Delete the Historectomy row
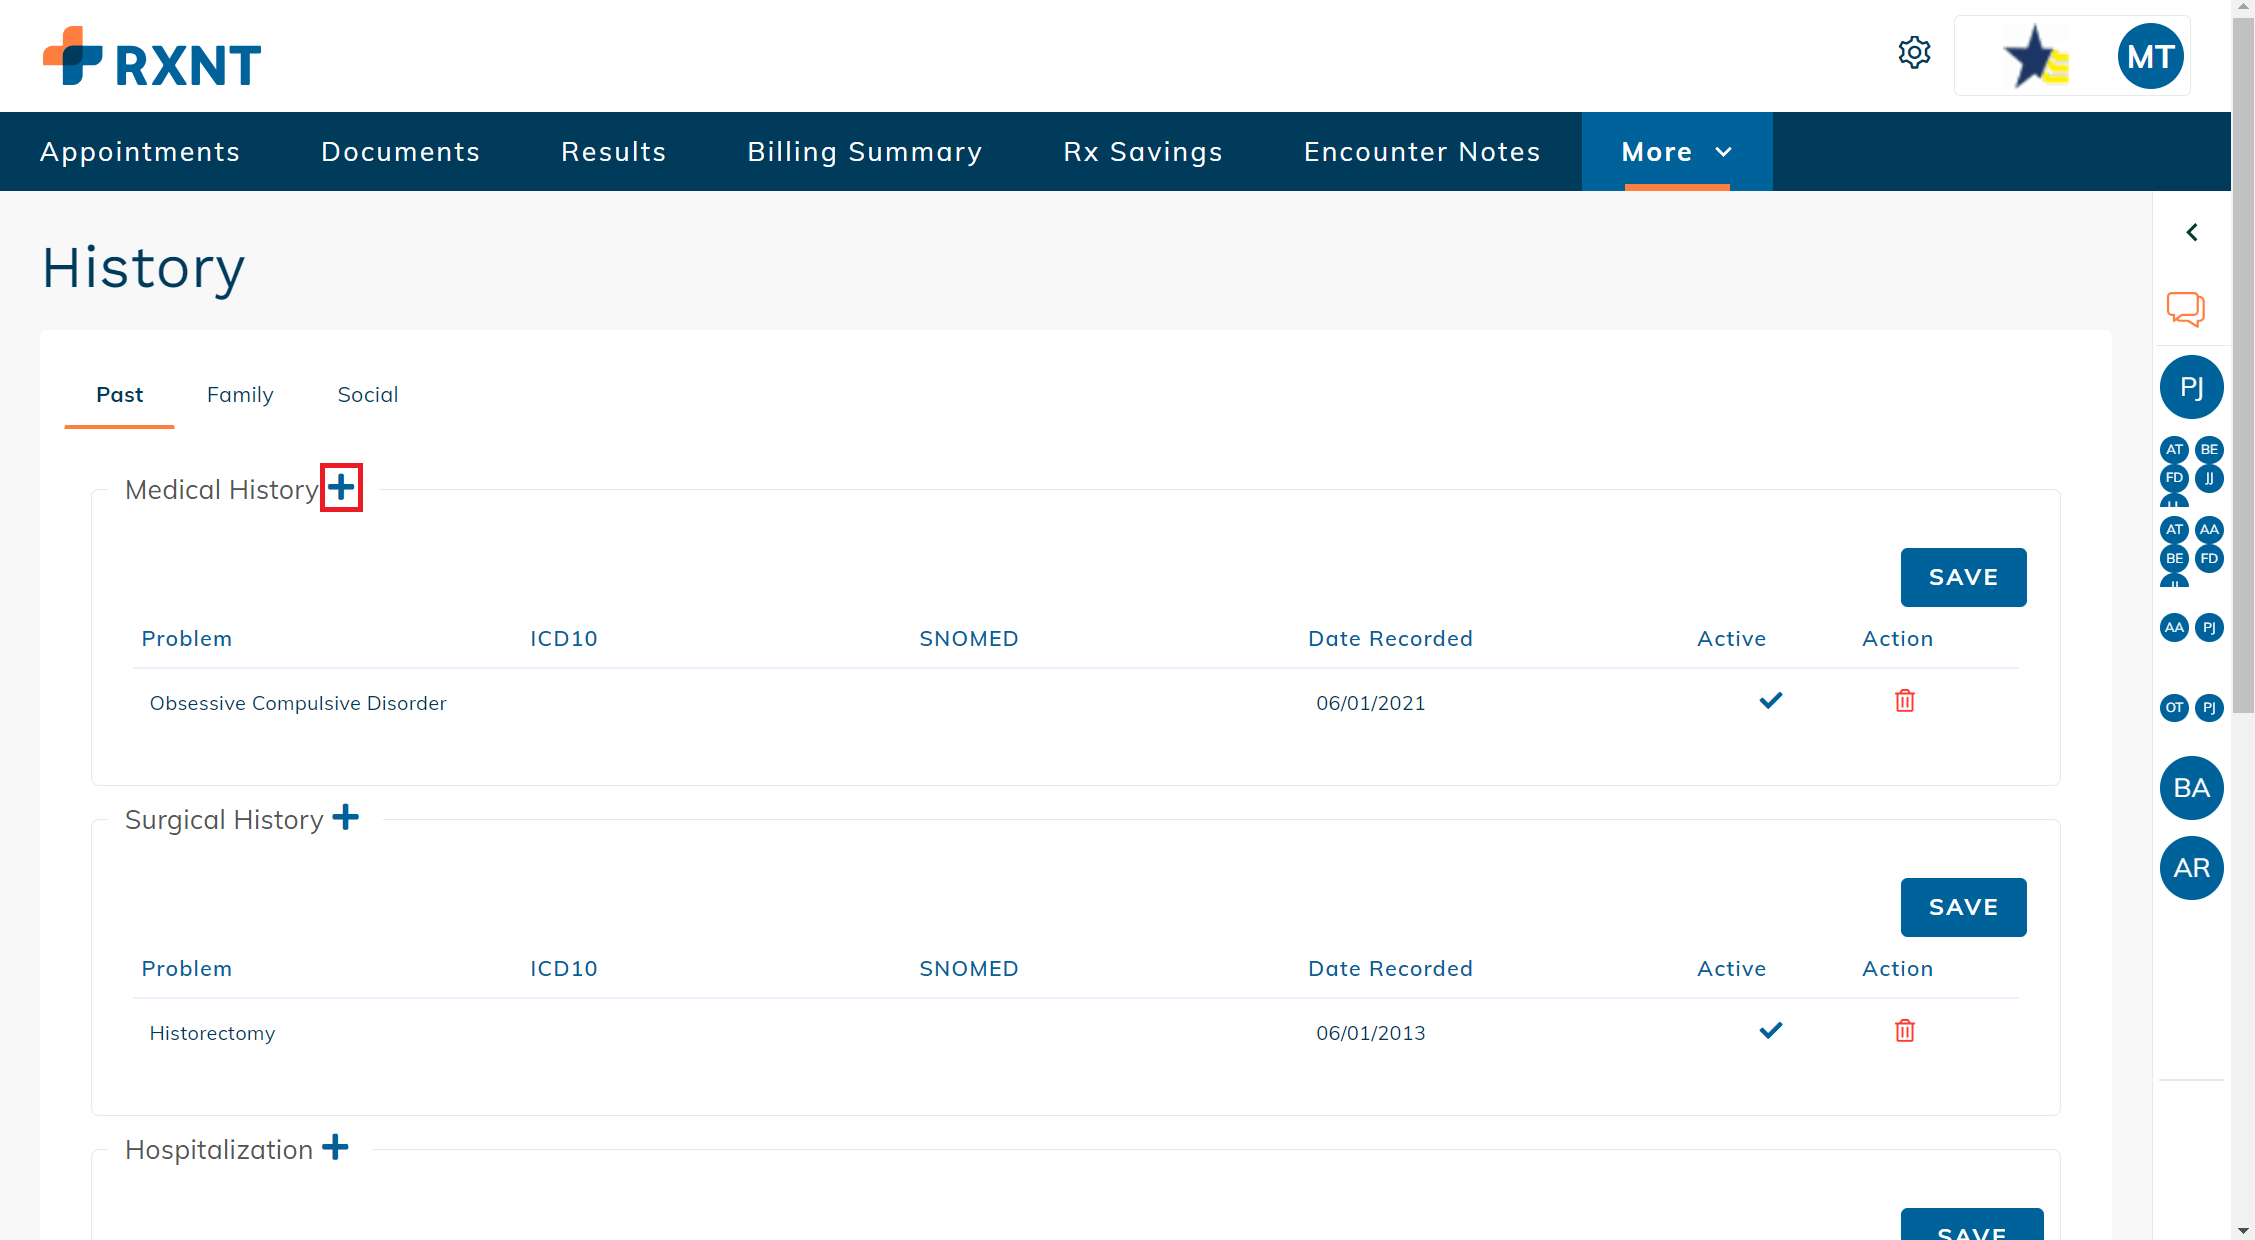 point(1905,1031)
